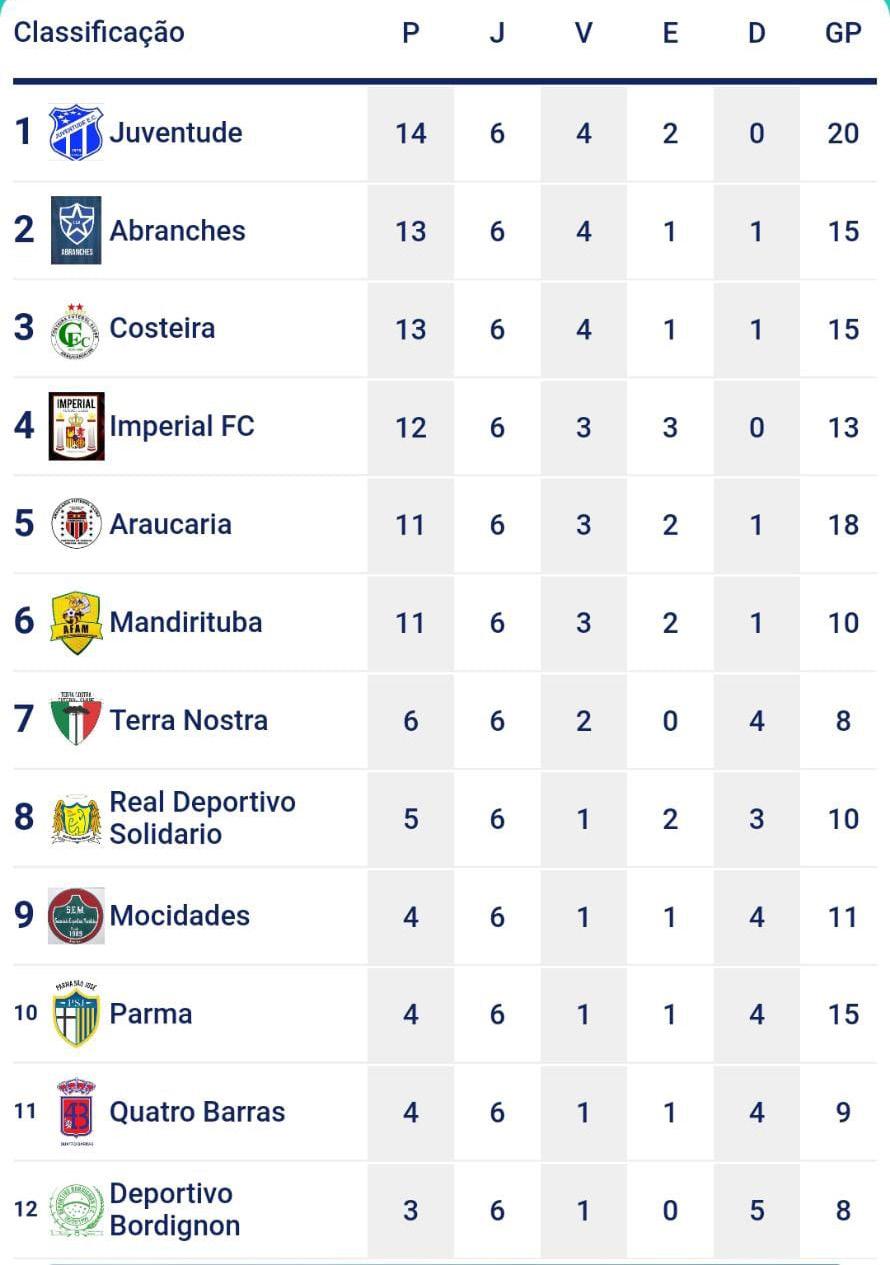This screenshot has height=1265, width=890.
Task: Click the Quatro Barras red crest
Action: (76, 1111)
